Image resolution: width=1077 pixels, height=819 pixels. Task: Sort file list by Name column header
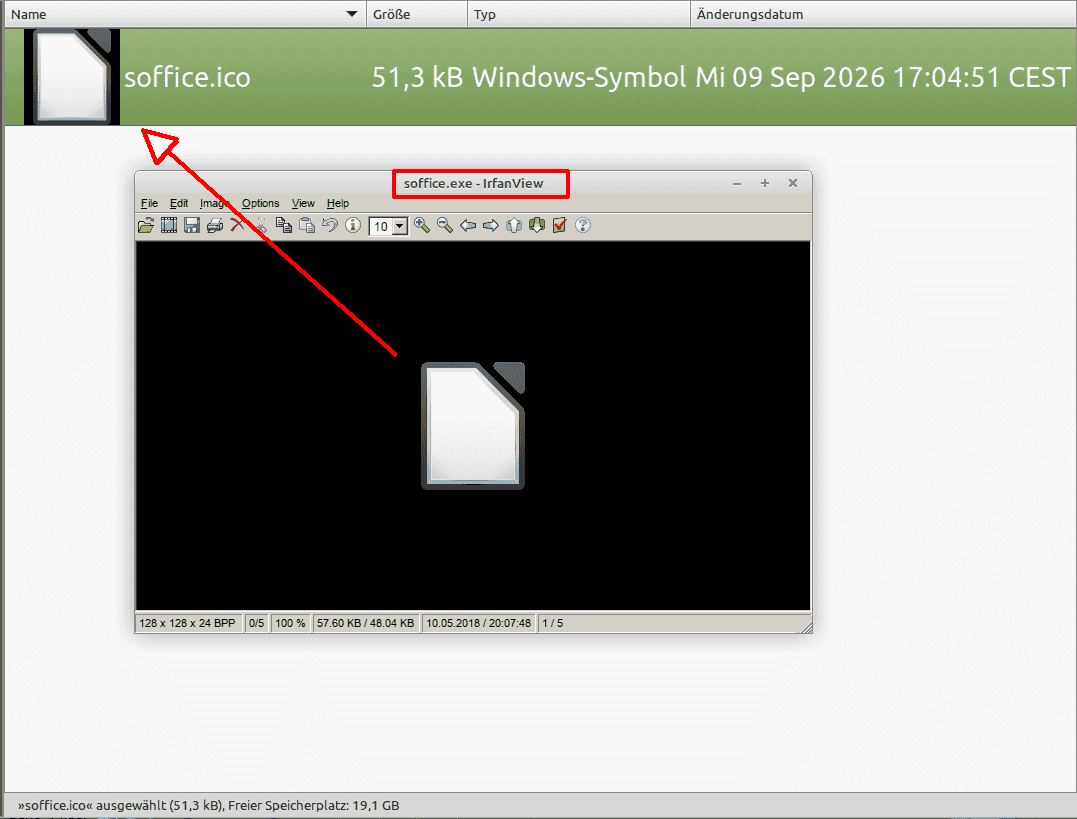(185, 14)
